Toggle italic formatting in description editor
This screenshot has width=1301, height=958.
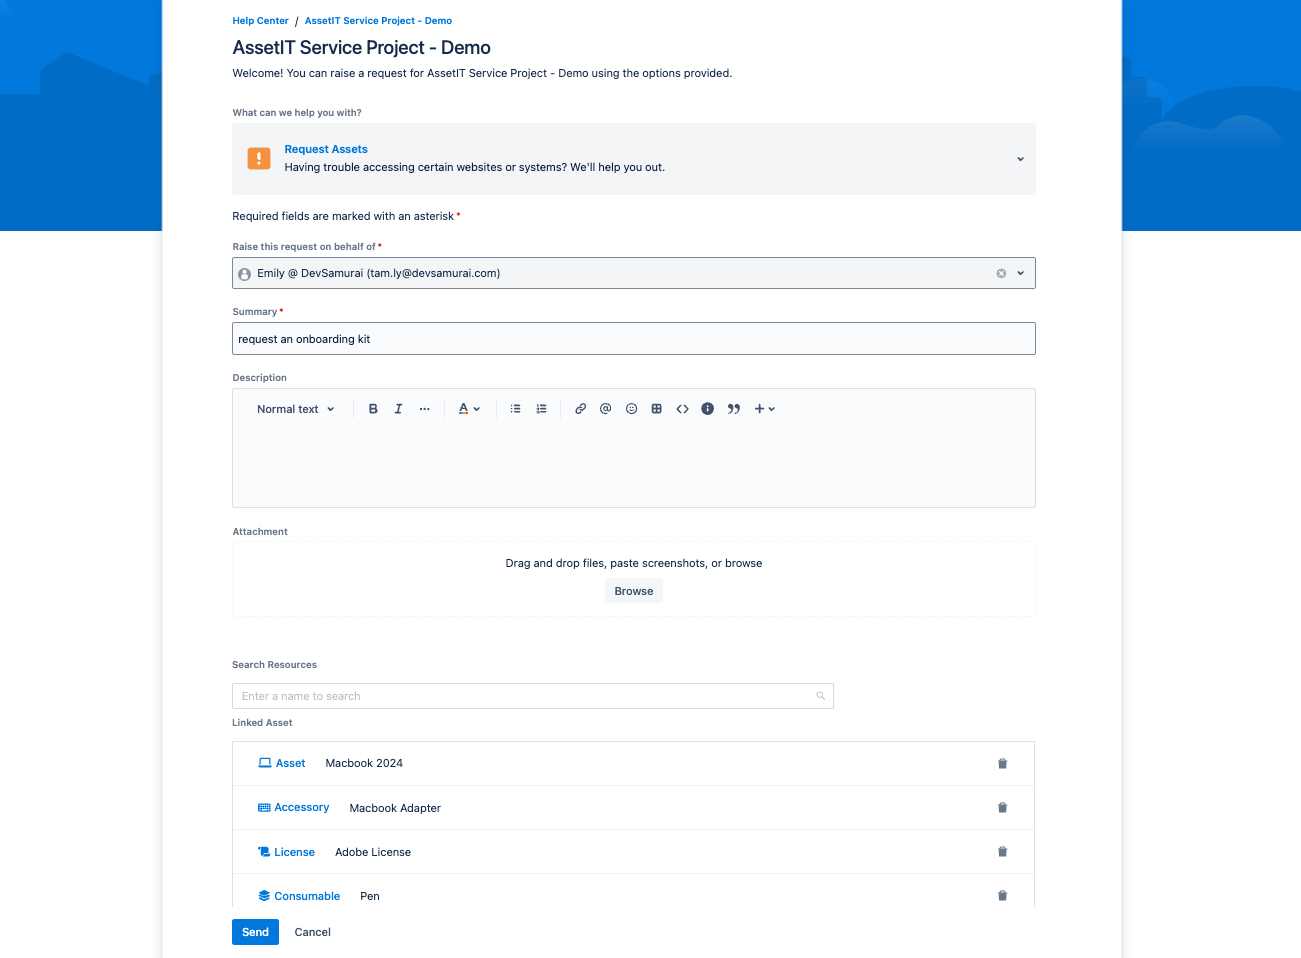point(398,409)
